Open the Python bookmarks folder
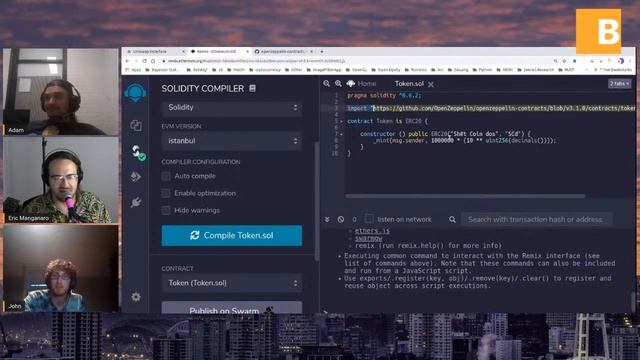The width and height of the screenshot is (640, 360). [482, 70]
